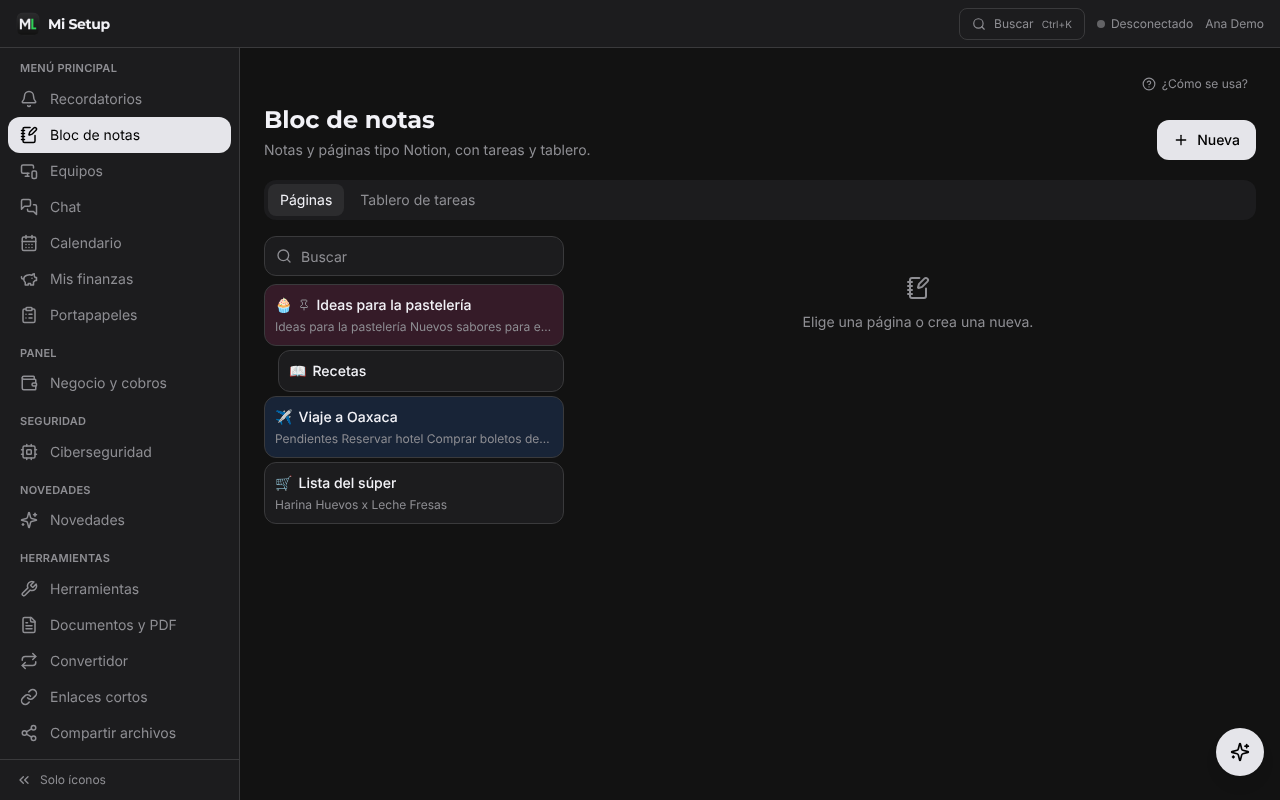Screen dimensions: 1280x800
Task: Click the Ciberseguridad chip icon
Action: pos(29,452)
